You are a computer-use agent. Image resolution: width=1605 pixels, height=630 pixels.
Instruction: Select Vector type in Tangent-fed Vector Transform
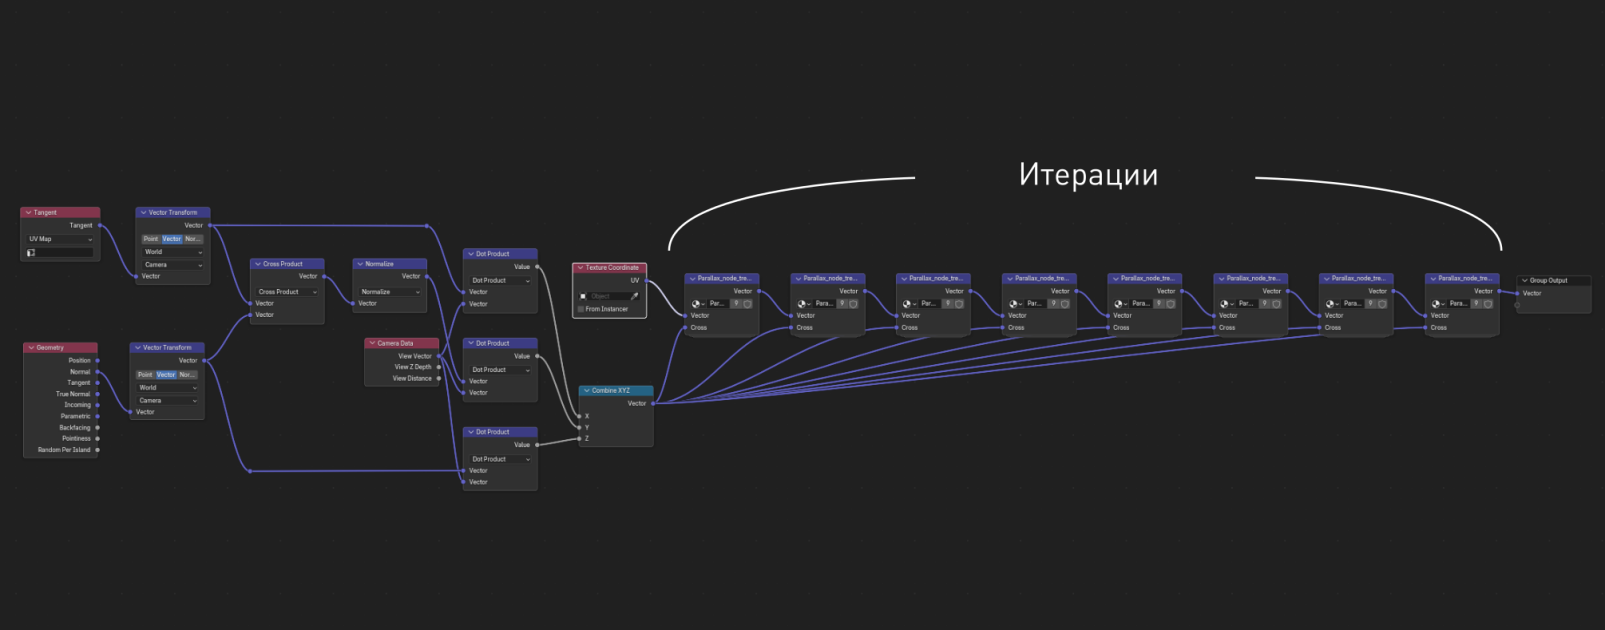(x=172, y=239)
